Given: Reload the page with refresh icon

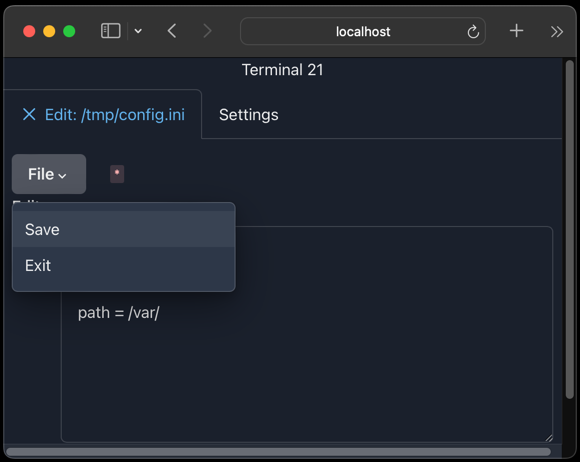Looking at the screenshot, I should [x=473, y=31].
